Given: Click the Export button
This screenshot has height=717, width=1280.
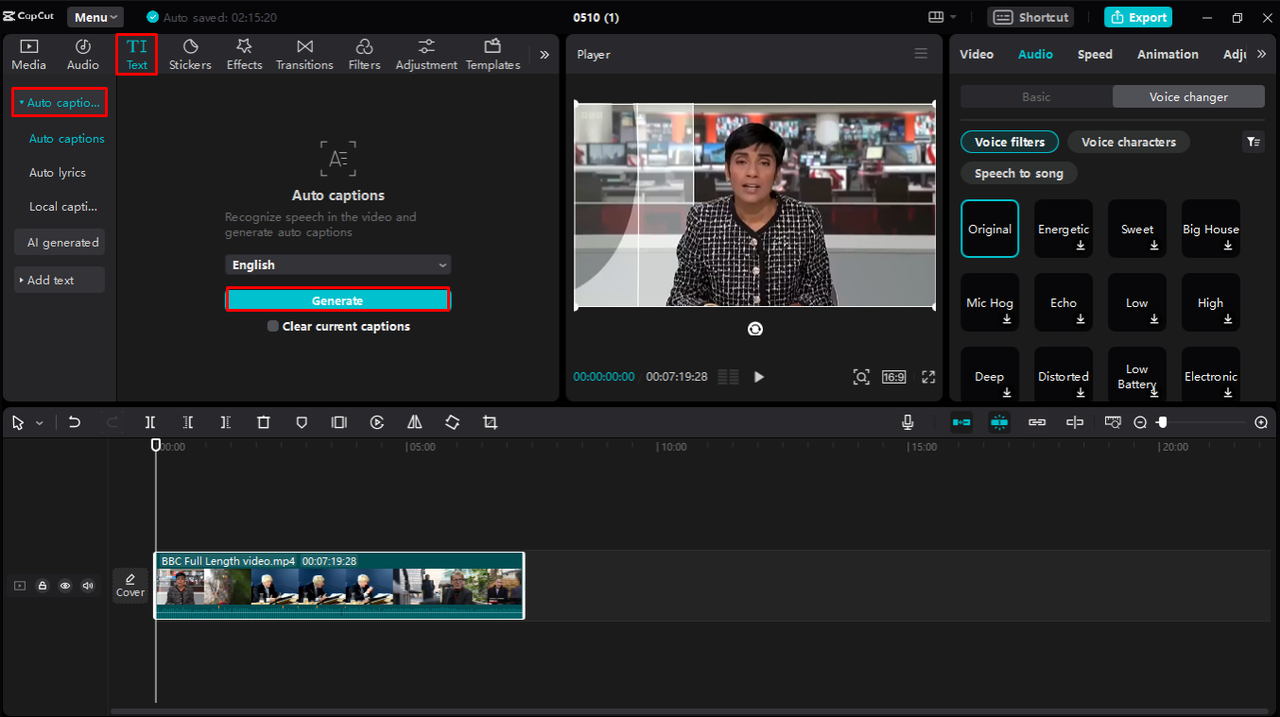Looking at the screenshot, I should click(1138, 17).
